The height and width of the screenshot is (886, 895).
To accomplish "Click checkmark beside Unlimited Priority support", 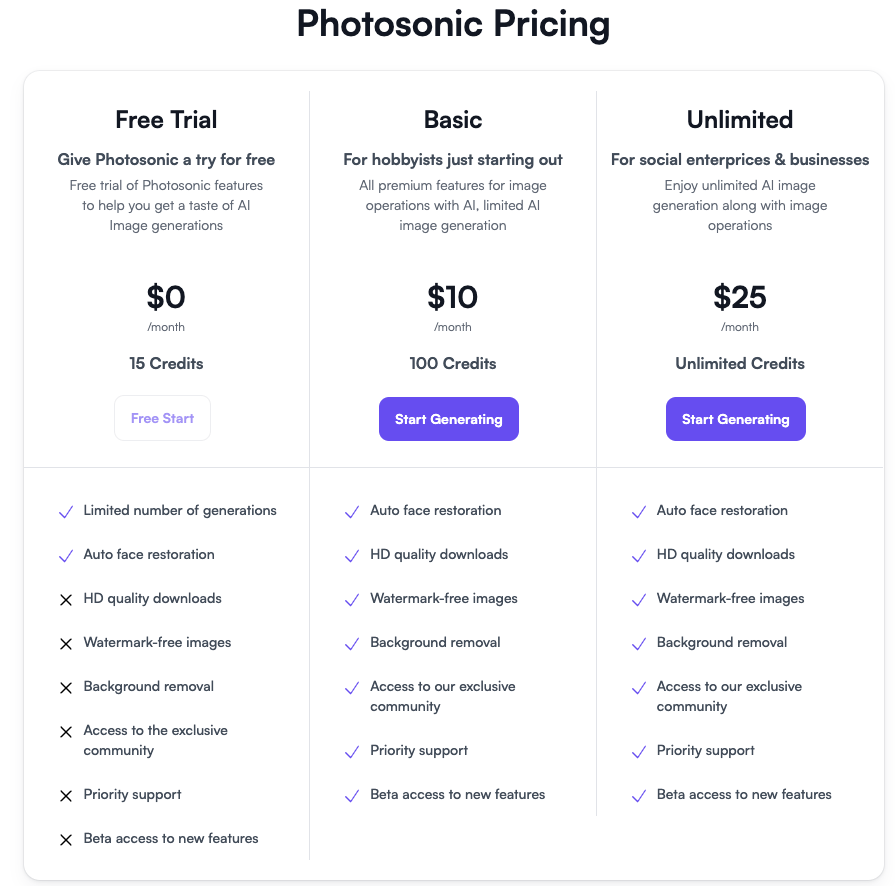I will (x=639, y=751).
